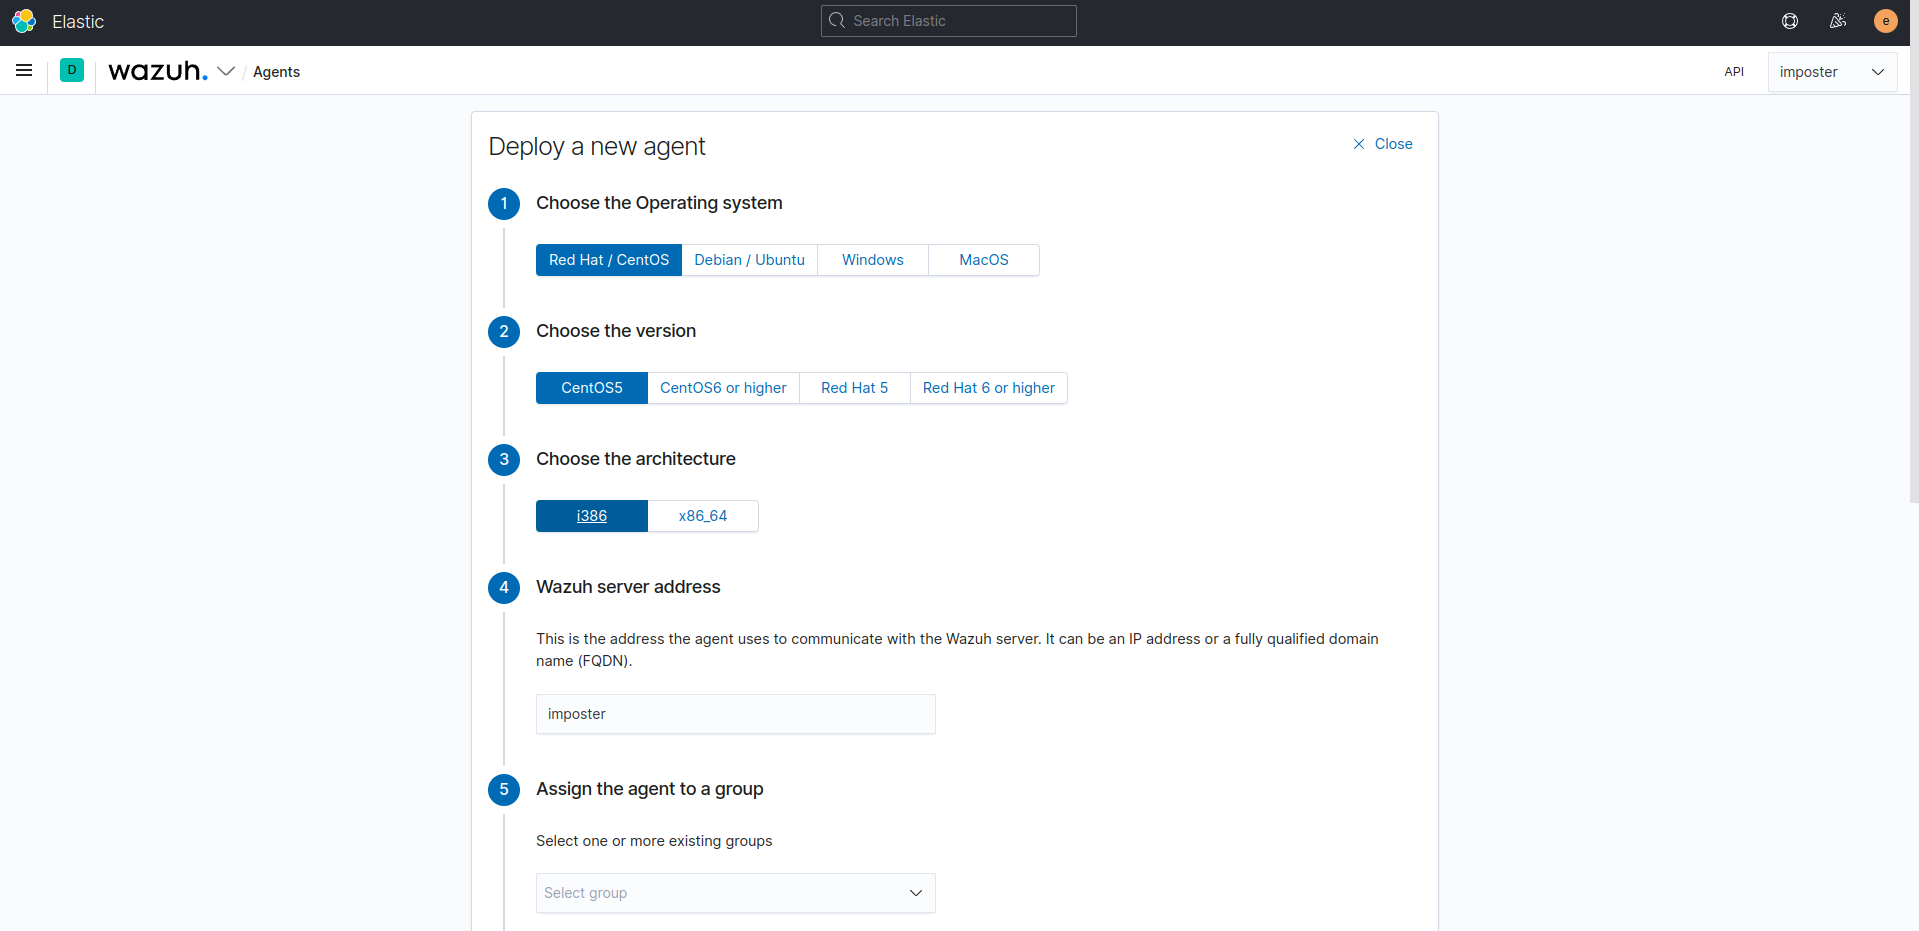The height and width of the screenshot is (931, 1919).
Task: Open the Elastic navigation hamburger menu
Action: tap(24, 70)
